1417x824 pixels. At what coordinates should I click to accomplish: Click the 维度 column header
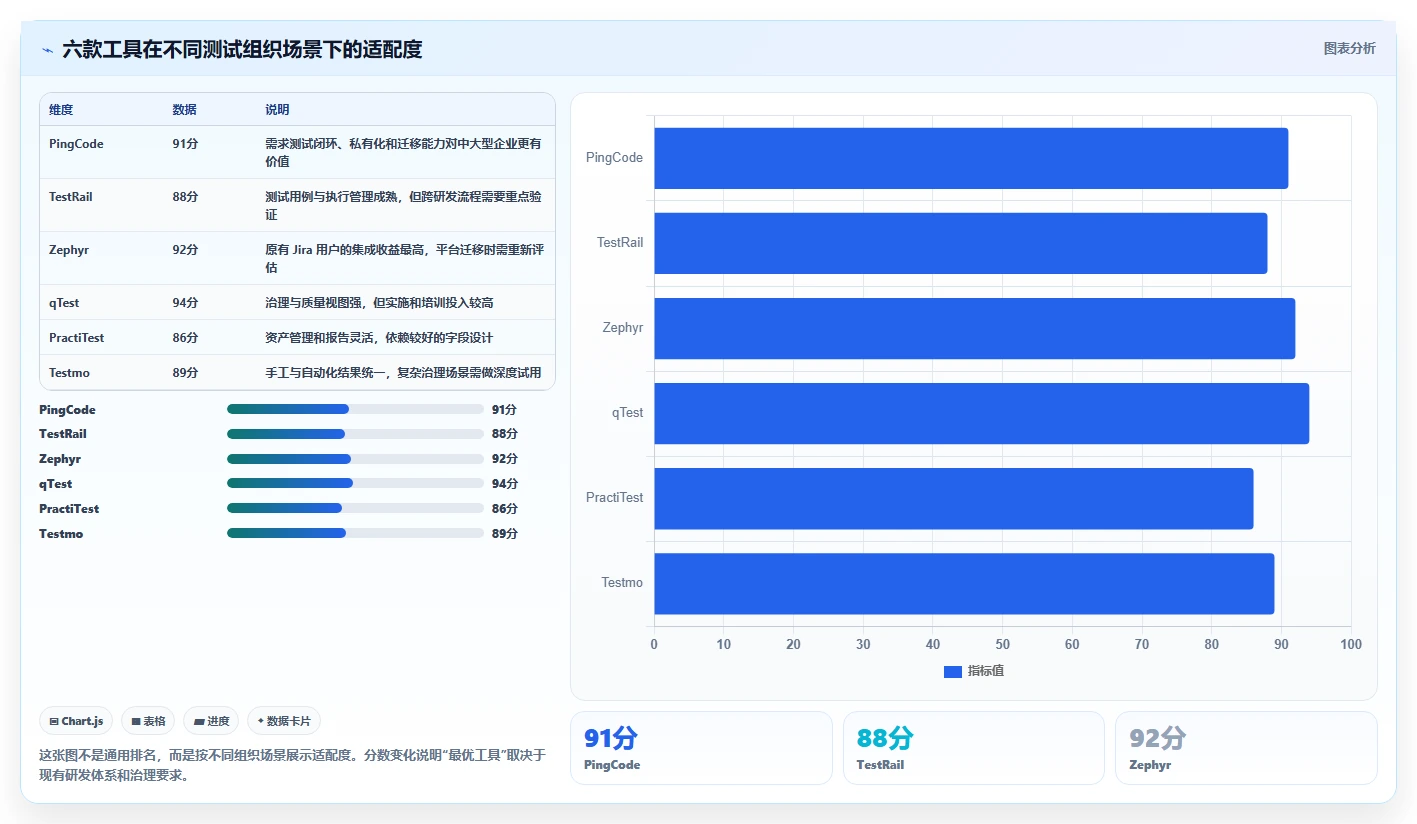[x=61, y=110]
